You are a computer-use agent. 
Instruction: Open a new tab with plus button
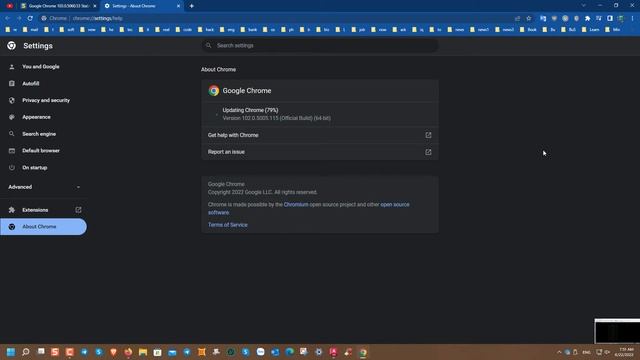(191, 6)
